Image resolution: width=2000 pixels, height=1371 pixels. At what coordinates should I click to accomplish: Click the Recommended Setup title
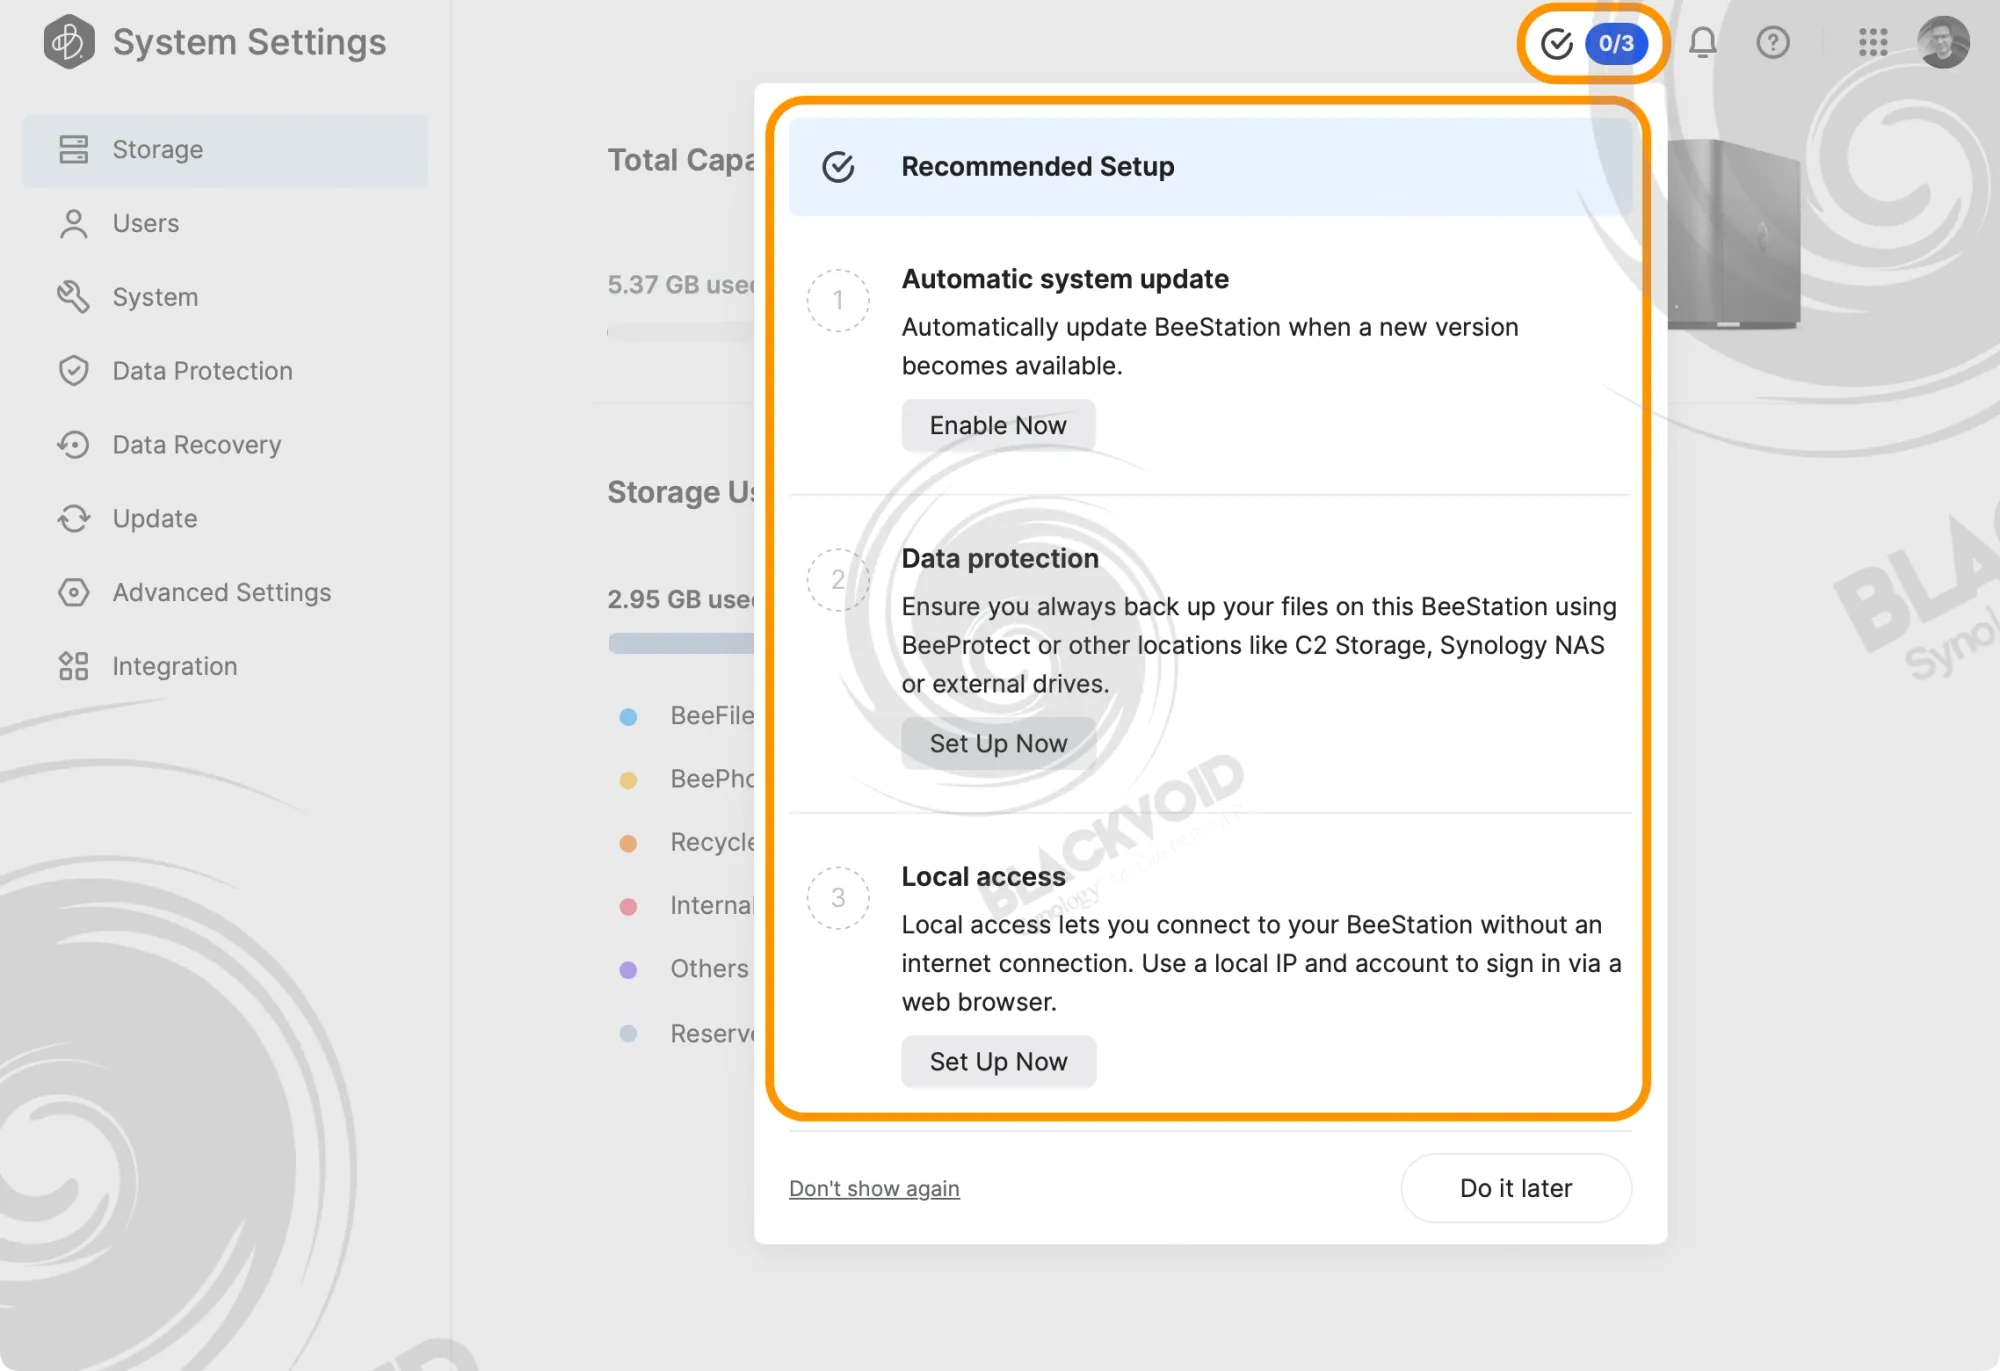[1038, 166]
